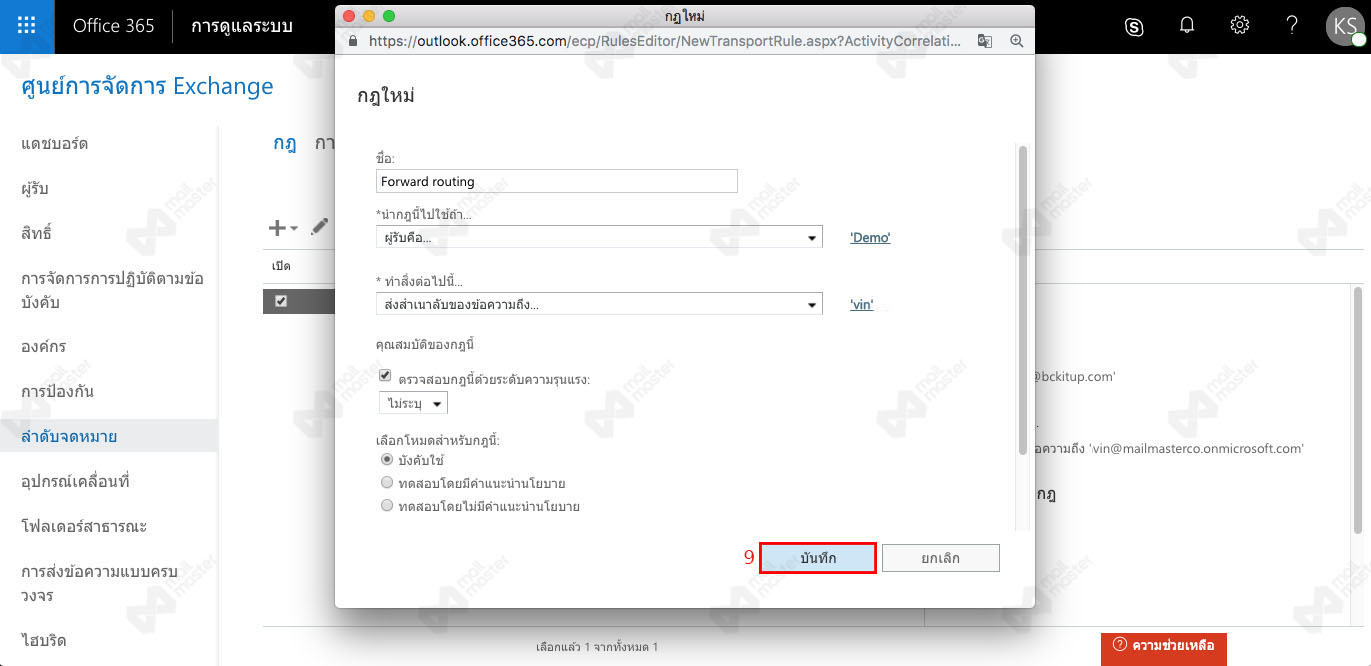Select ทดสอบโดยมีคำแนะนำนโยบาย radio button
1371x666 pixels.
pyautogui.click(x=387, y=483)
